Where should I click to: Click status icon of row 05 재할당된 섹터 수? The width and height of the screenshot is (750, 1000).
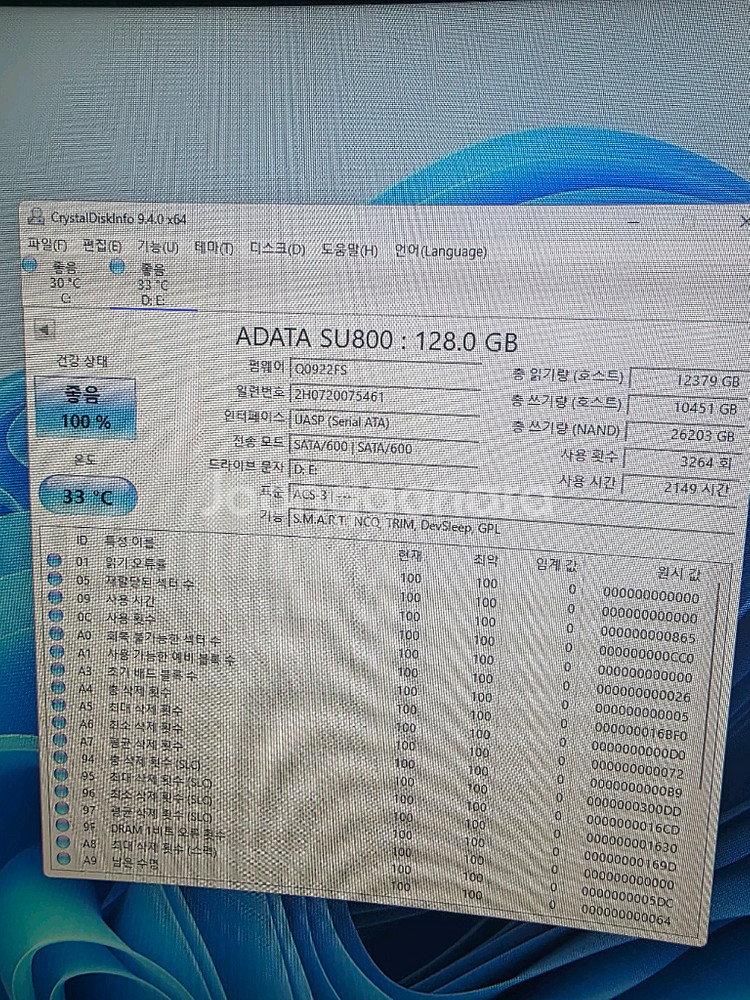coord(55,579)
